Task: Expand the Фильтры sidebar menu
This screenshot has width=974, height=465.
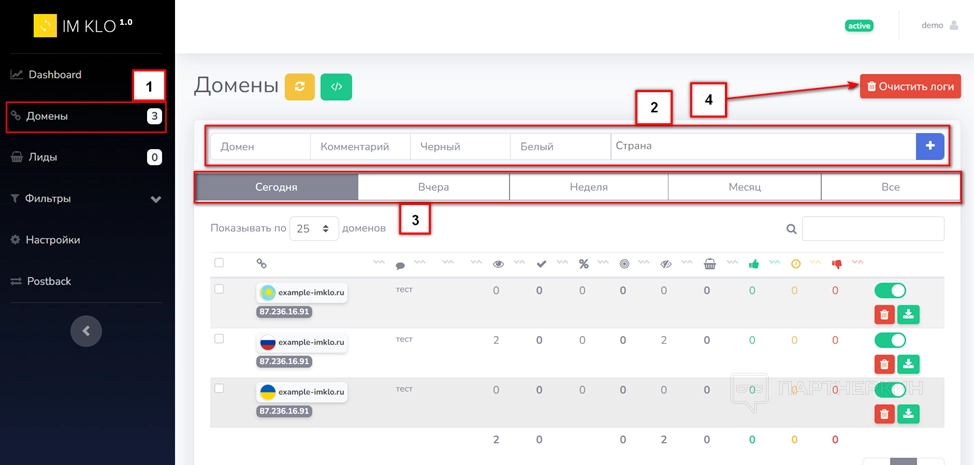Action: point(86,199)
